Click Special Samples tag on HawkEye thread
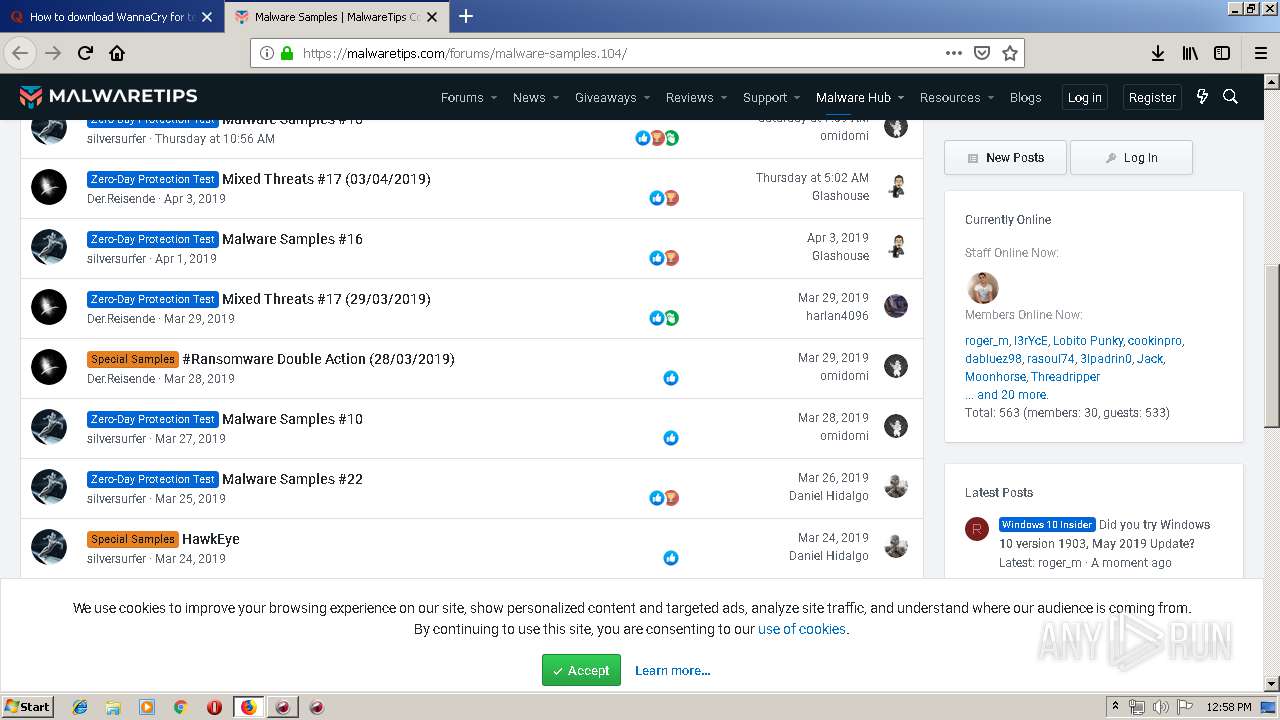1280x720 pixels. point(133,539)
